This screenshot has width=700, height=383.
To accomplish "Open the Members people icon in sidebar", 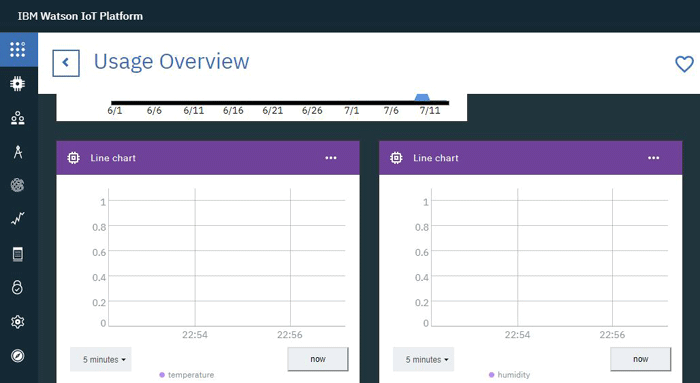I will coord(18,118).
